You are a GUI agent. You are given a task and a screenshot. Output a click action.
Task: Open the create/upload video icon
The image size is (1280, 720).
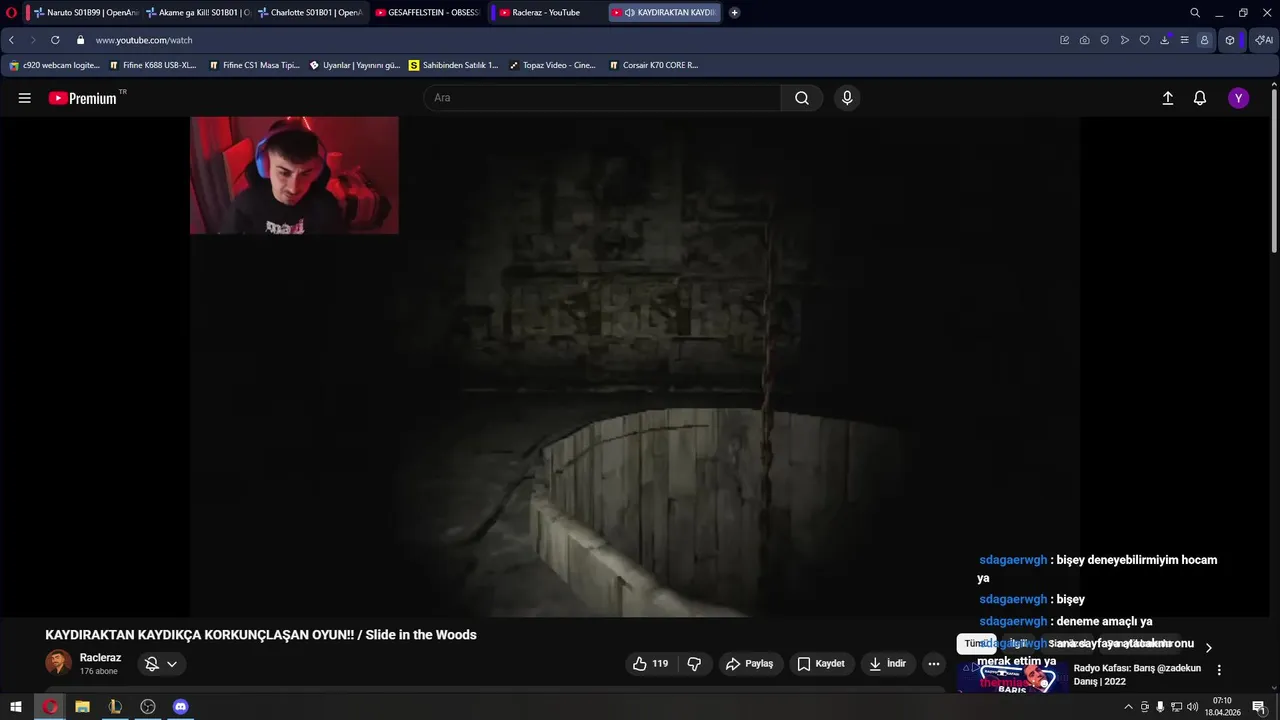(1167, 98)
